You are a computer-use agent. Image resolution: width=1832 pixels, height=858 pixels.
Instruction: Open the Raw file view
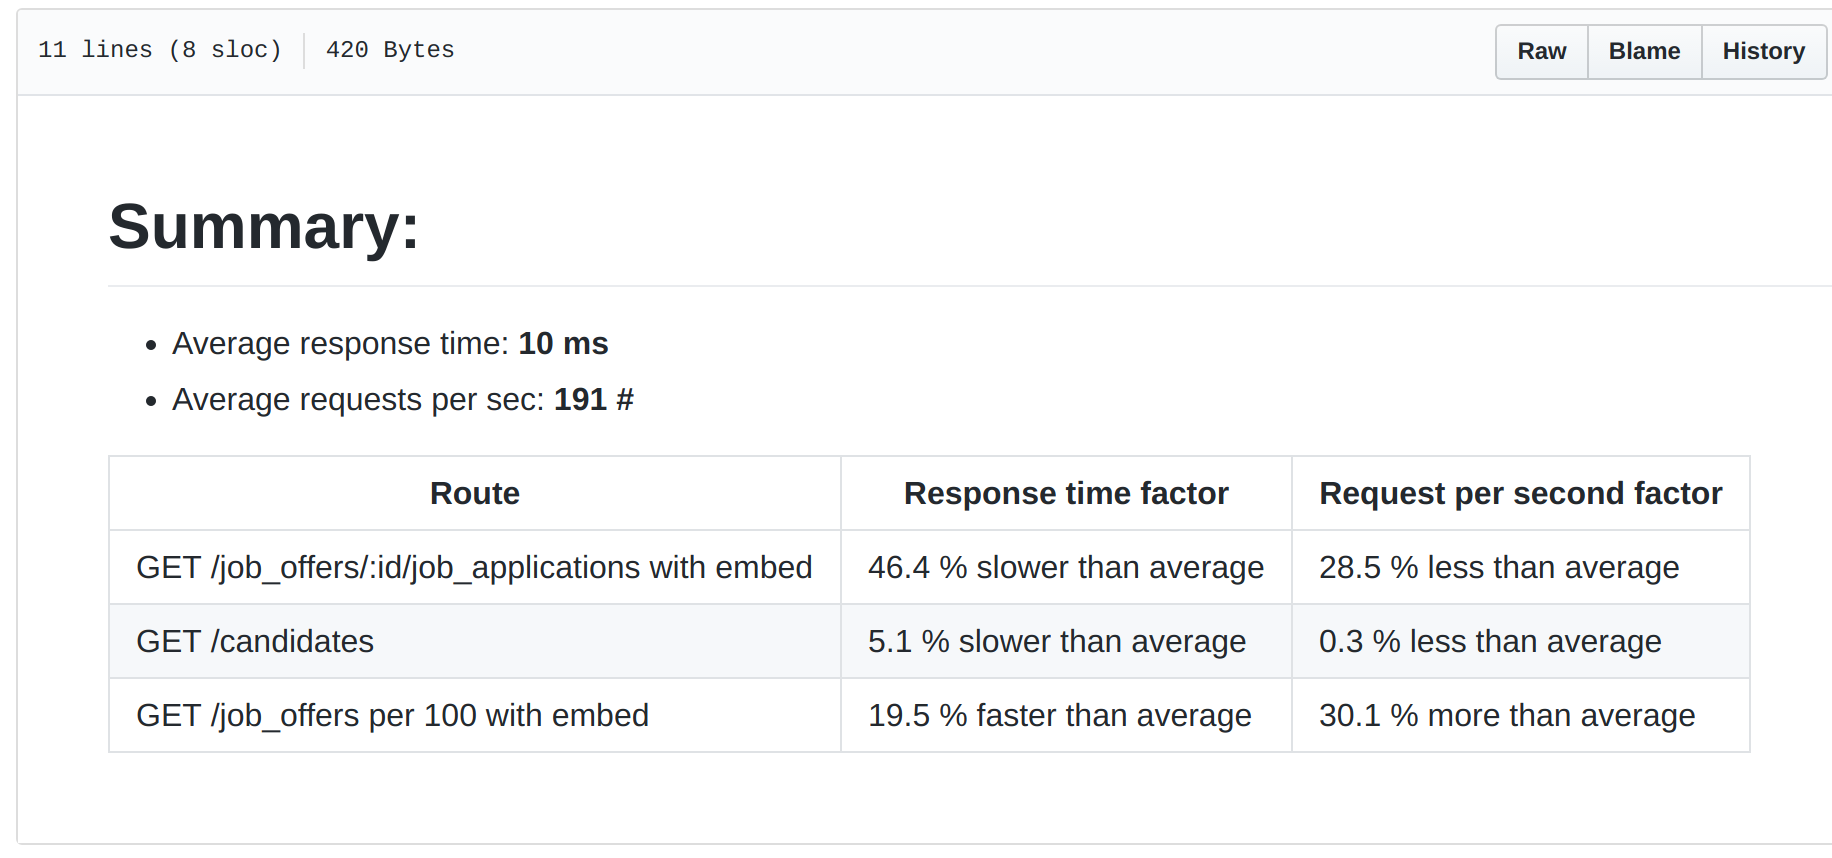(1541, 51)
